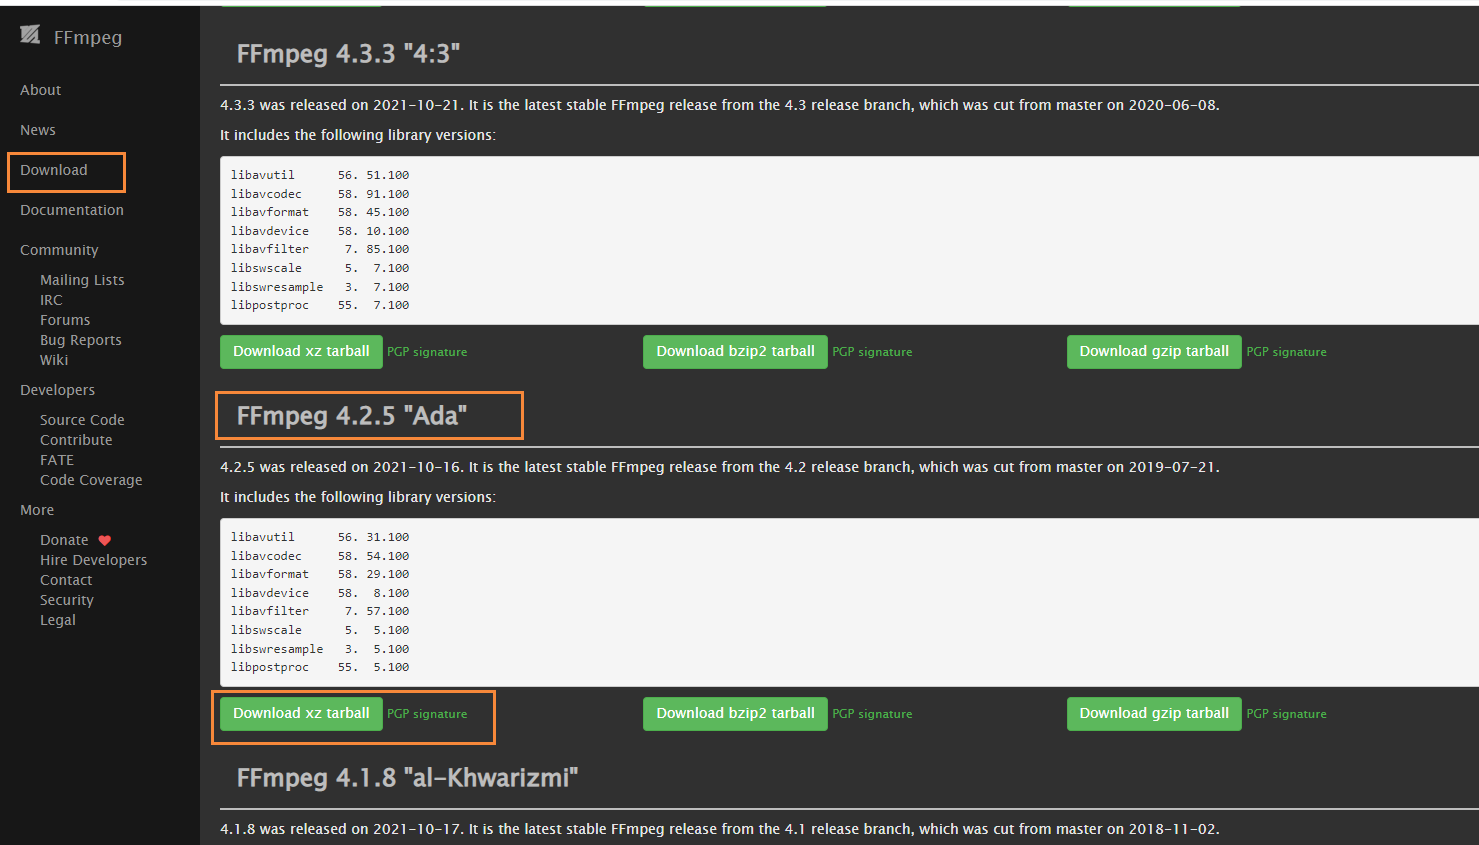
Task: Click the 4.1.8 release date sentence
Action: pos(719,829)
